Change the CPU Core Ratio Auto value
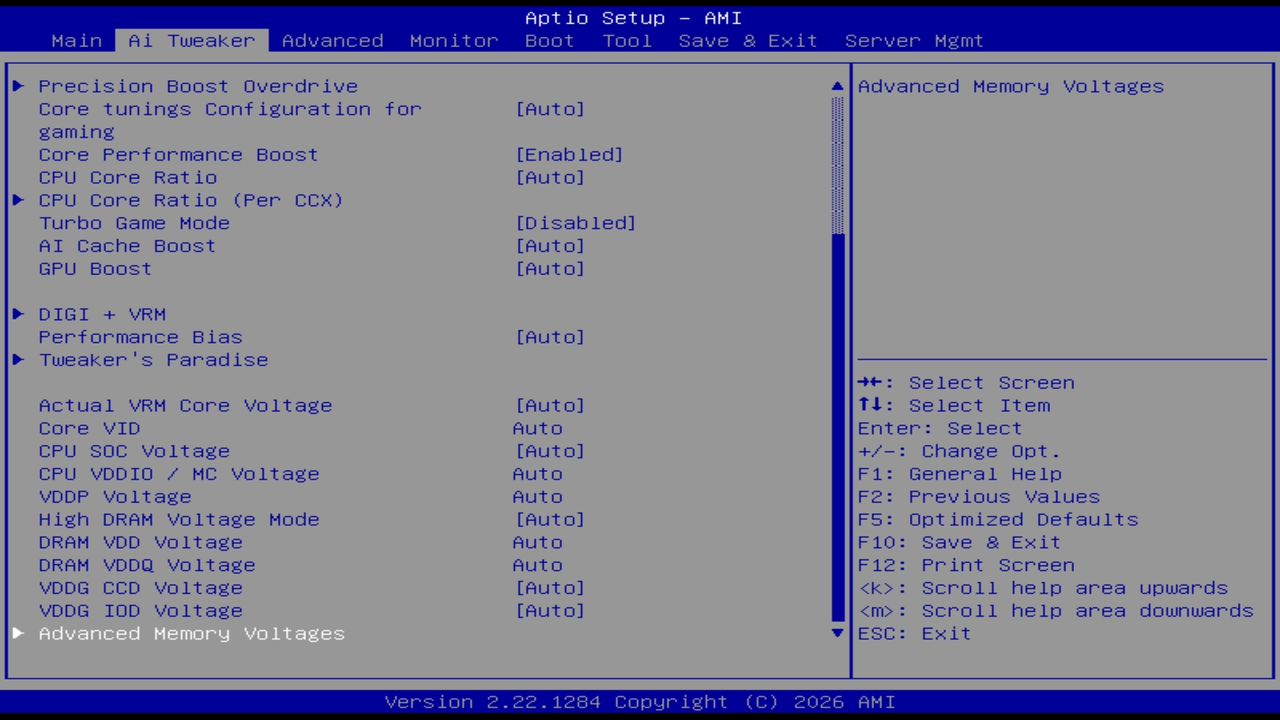This screenshot has width=1280, height=720. (550, 178)
